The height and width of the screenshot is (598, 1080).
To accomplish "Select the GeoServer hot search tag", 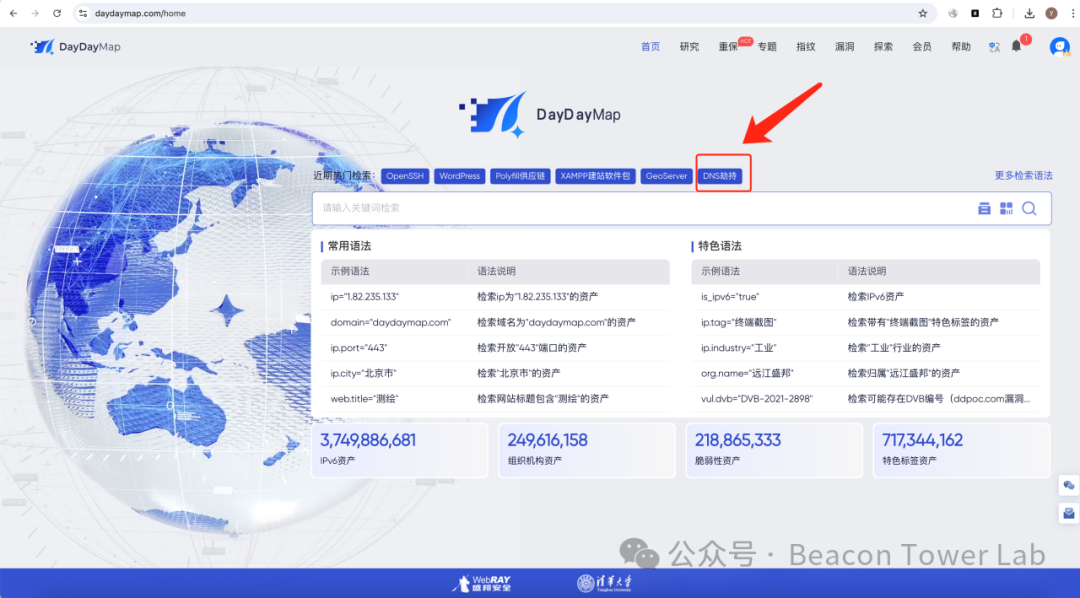I will (x=666, y=176).
